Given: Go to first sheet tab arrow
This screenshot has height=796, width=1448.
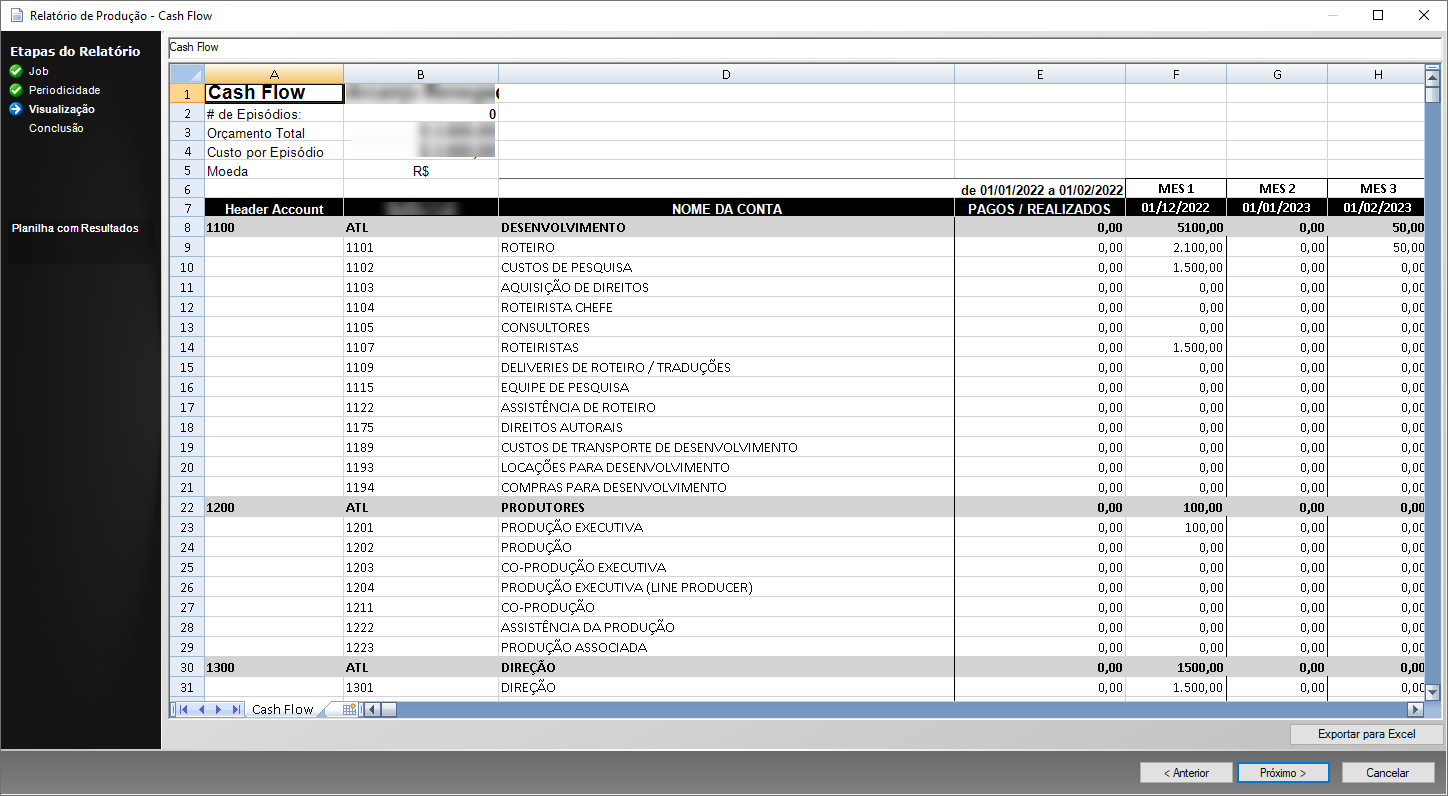Looking at the screenshot, I should (183, 709).
